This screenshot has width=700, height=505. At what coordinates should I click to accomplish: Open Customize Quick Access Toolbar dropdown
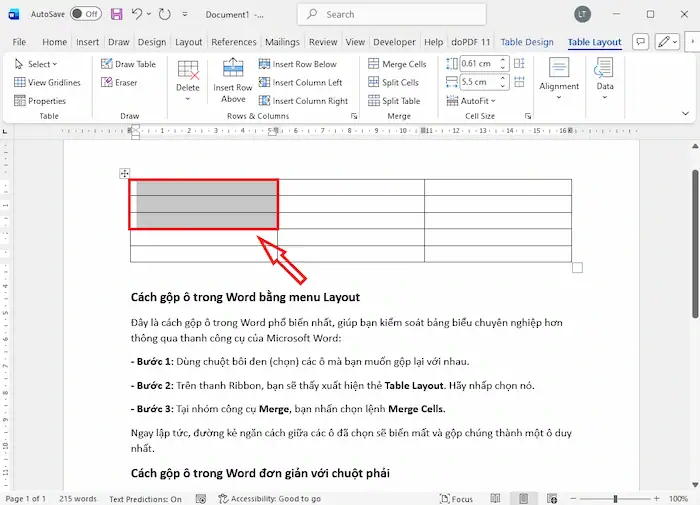tap(185, 14)
